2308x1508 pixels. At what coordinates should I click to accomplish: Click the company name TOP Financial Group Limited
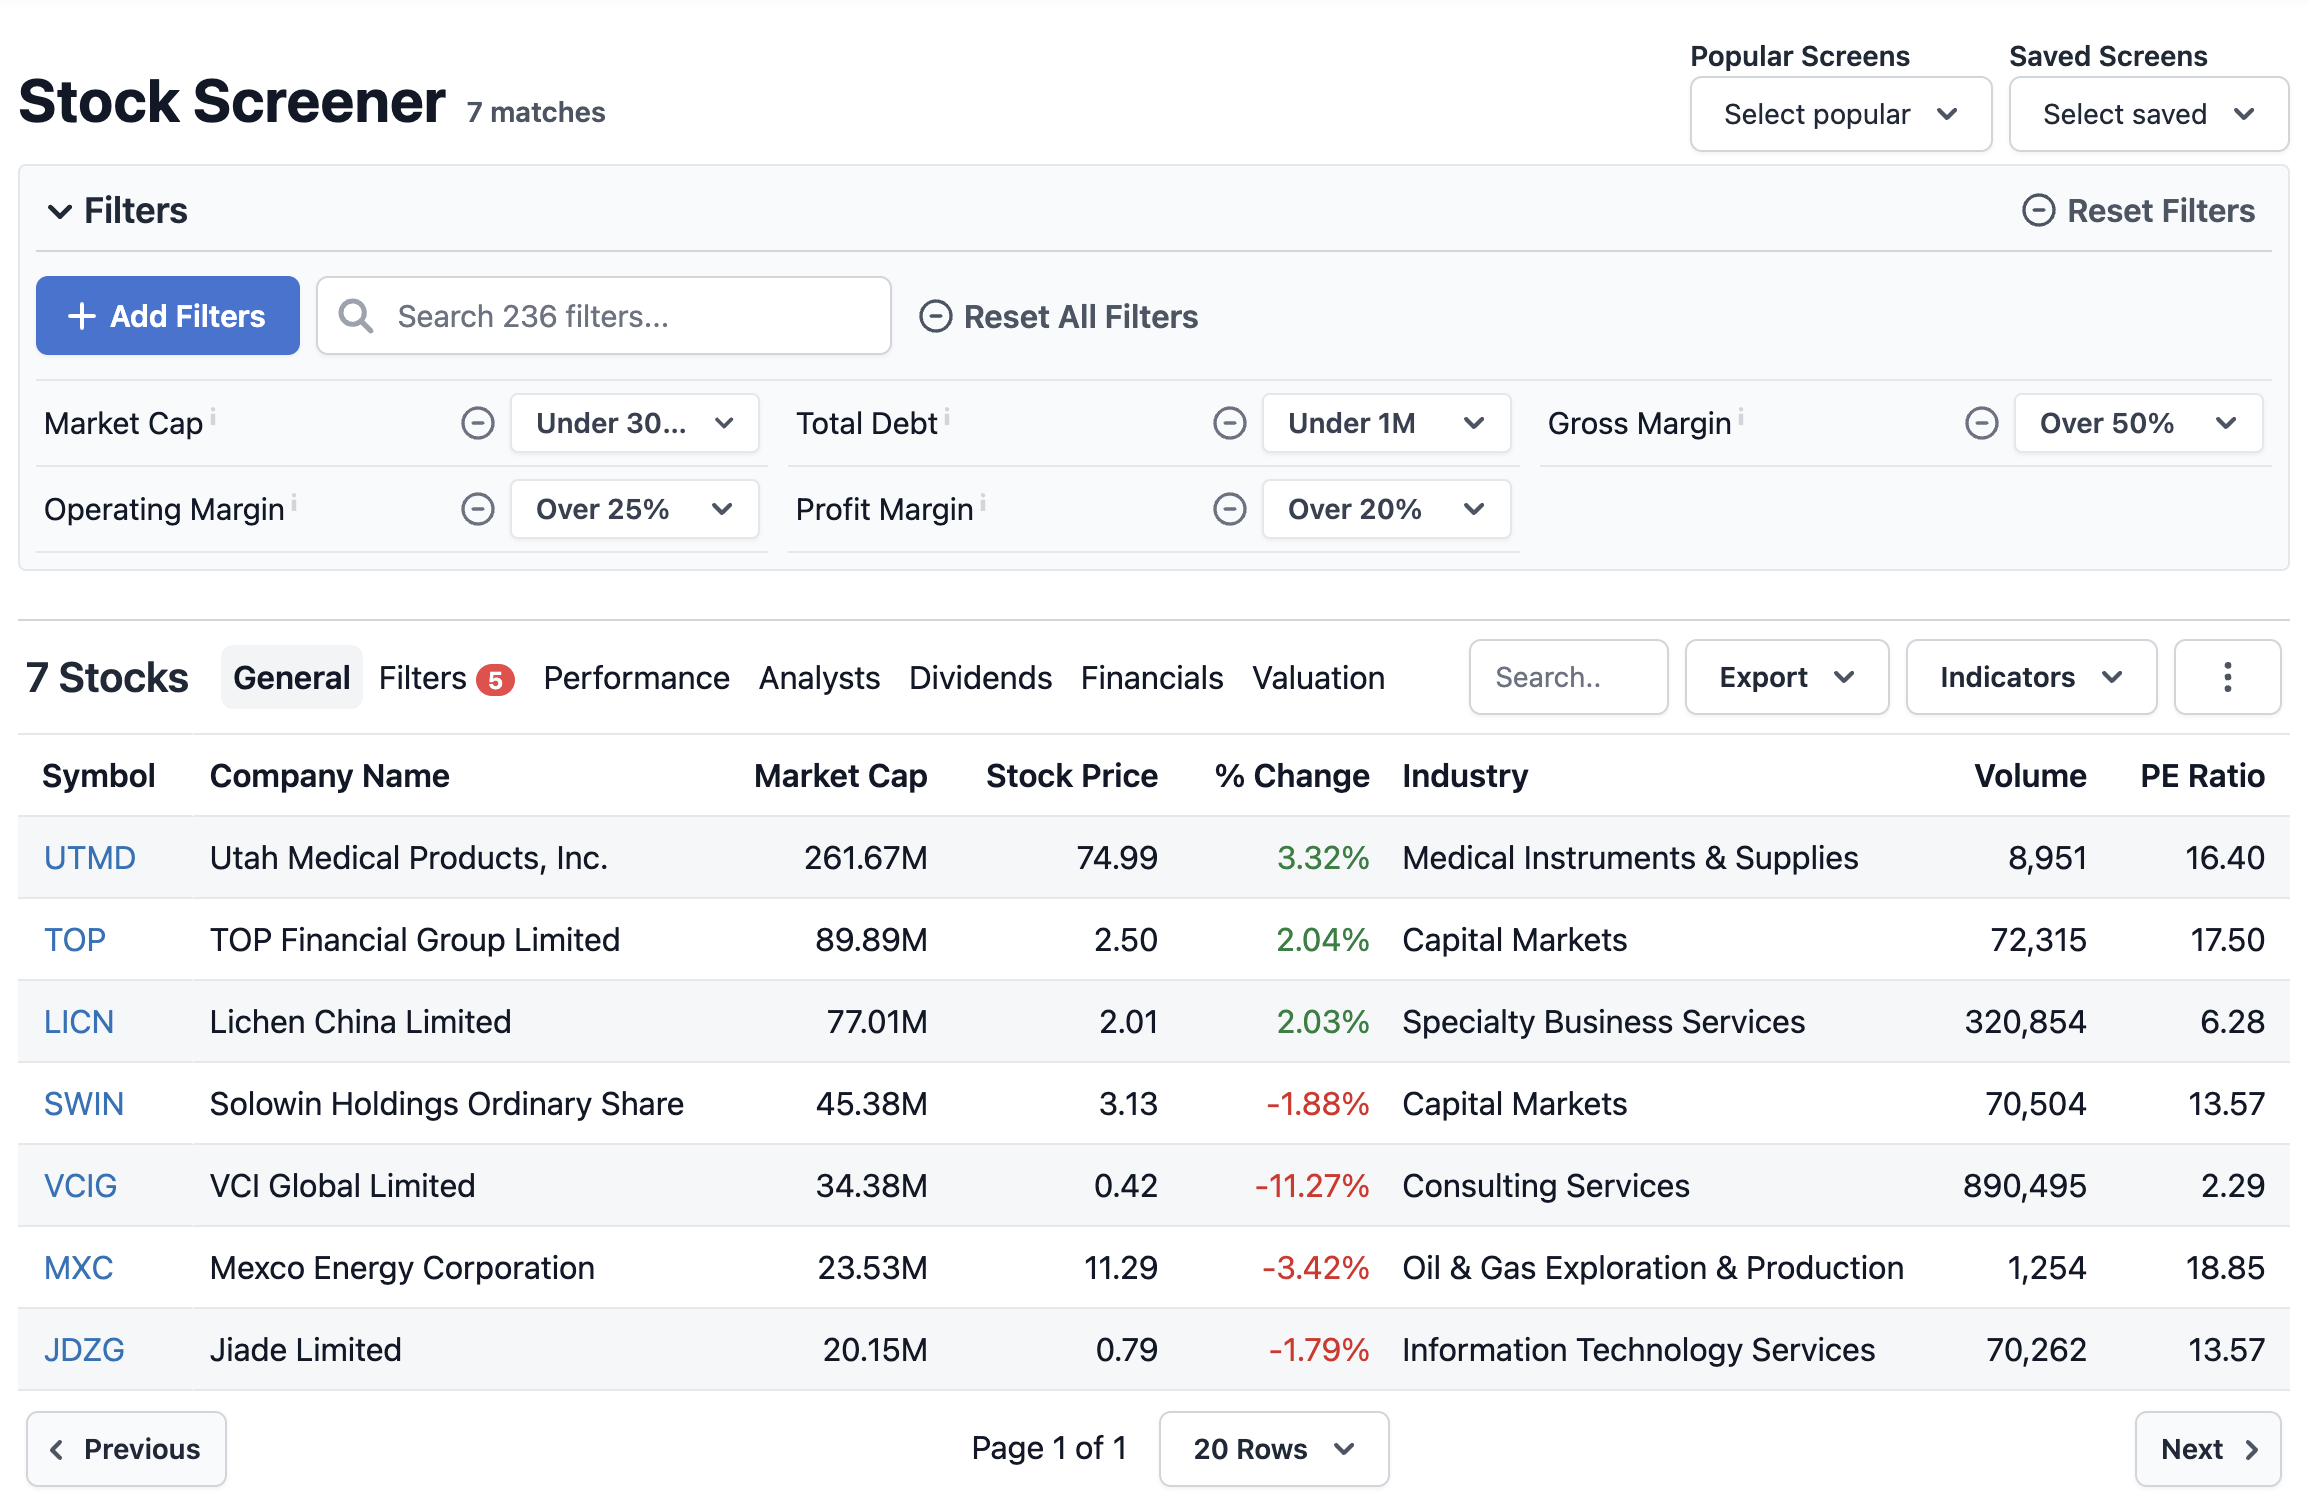(414, 940)
